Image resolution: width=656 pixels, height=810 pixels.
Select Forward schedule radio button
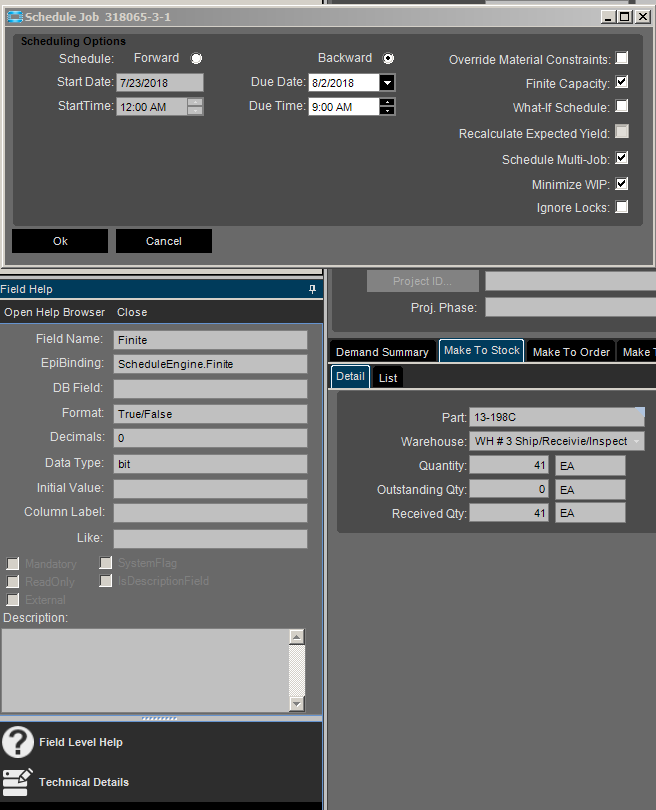(x=196, y=58)
